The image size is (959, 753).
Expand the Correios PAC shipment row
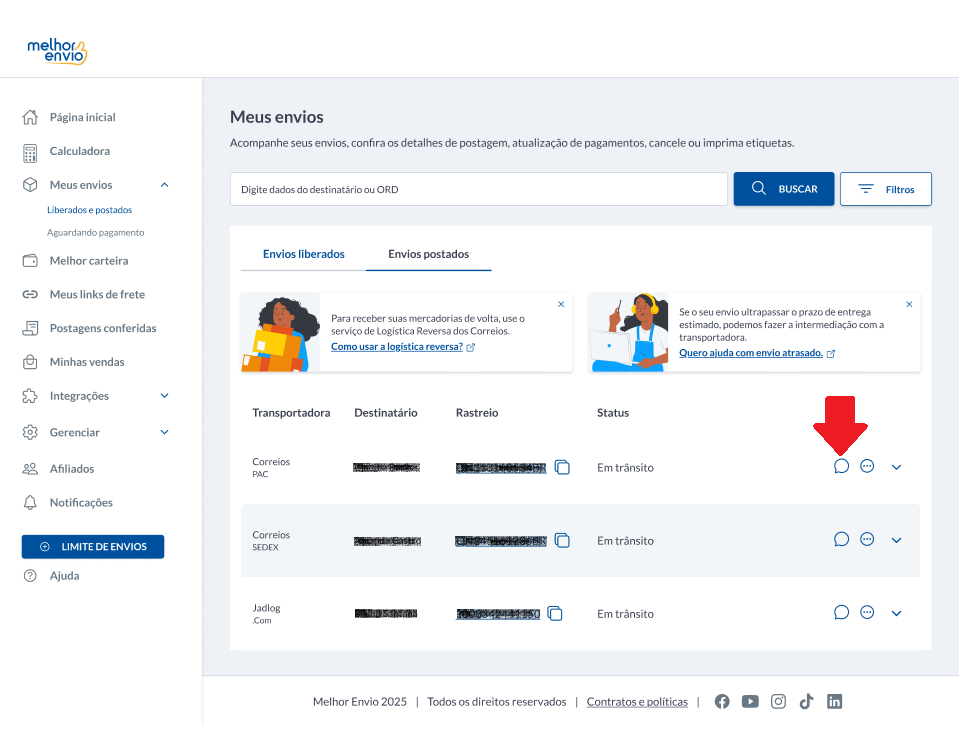coord(896,467)
